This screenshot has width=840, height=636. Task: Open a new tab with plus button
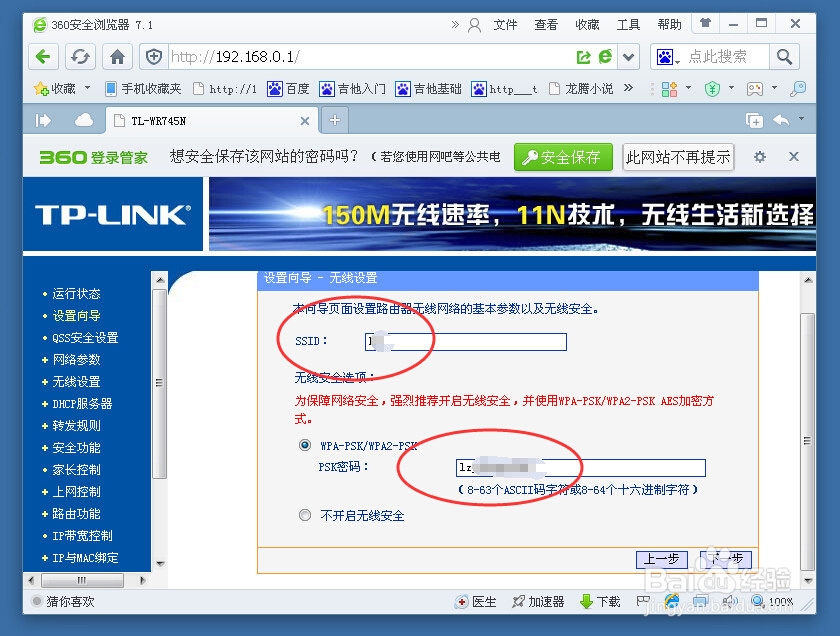coord(335,120)
